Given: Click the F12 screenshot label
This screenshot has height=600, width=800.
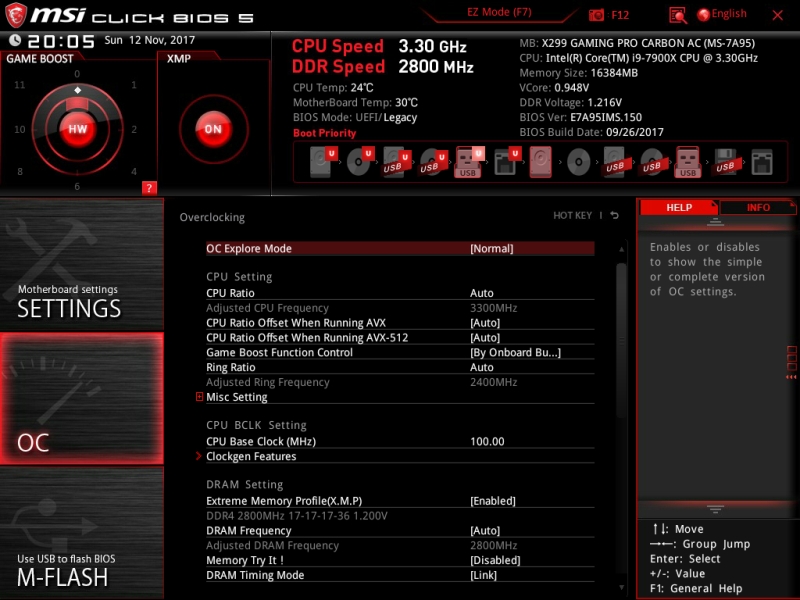Looking at the screenshot, I should tap(620, 15).
